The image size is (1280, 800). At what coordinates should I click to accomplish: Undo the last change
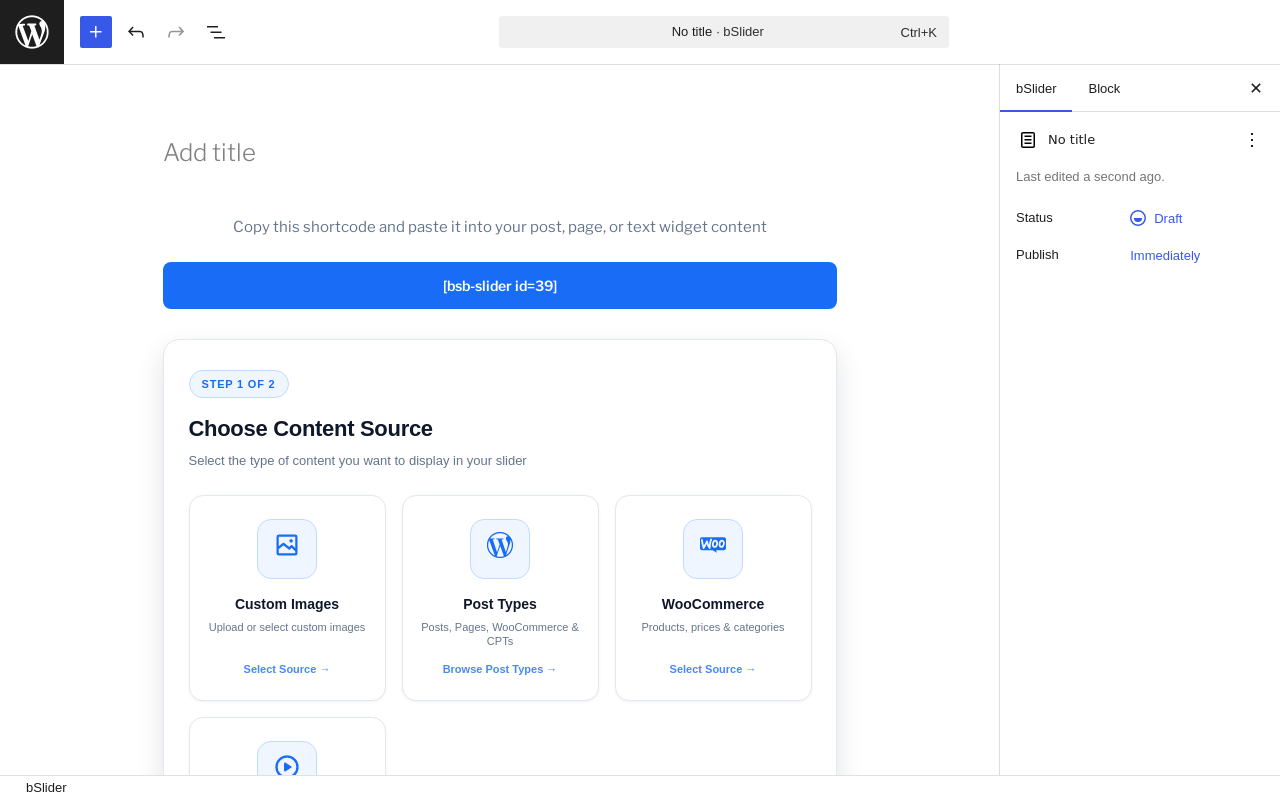(x=136, y=32)
